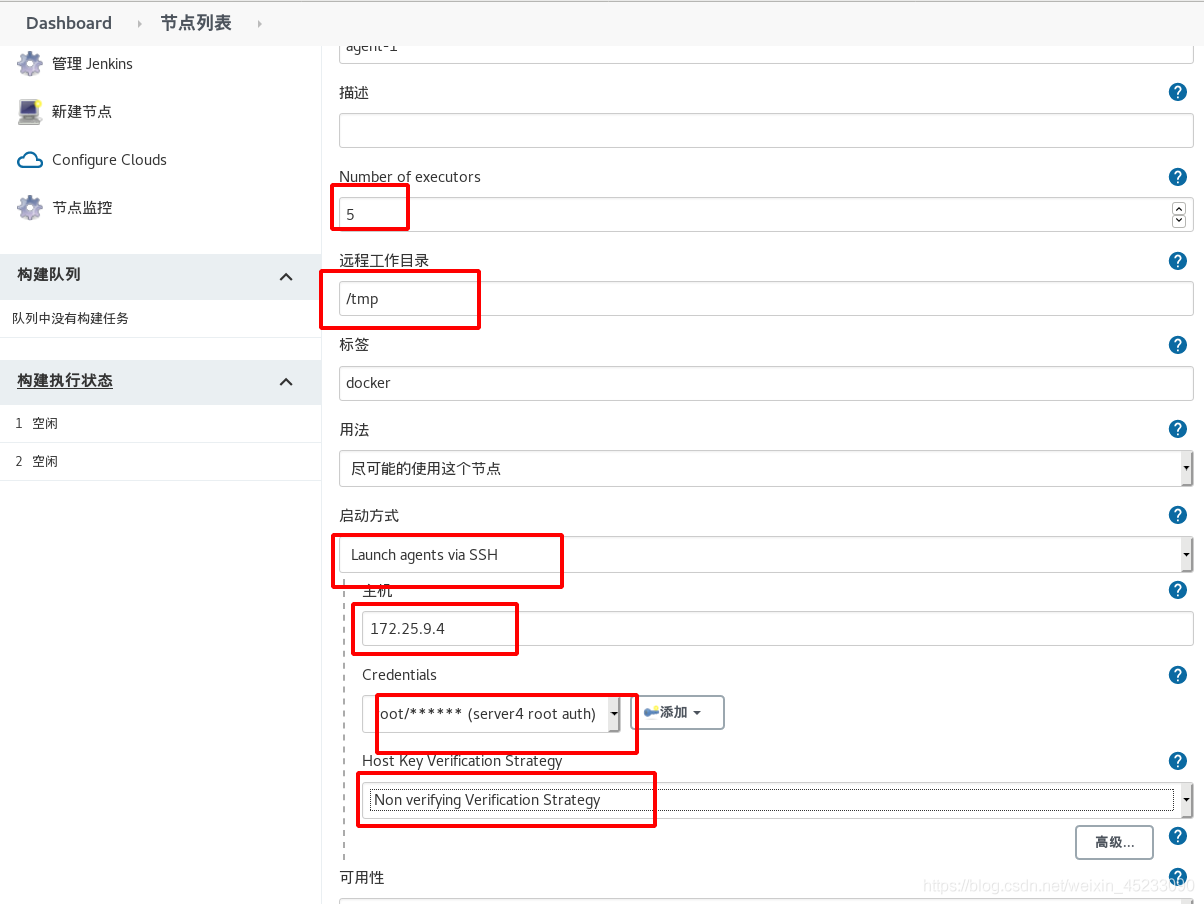
Task: Open 节点监控 link
Action: click(x=82, y=208)
